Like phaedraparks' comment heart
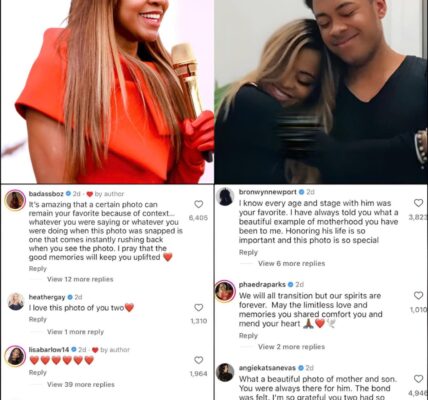 coord(418,295)
